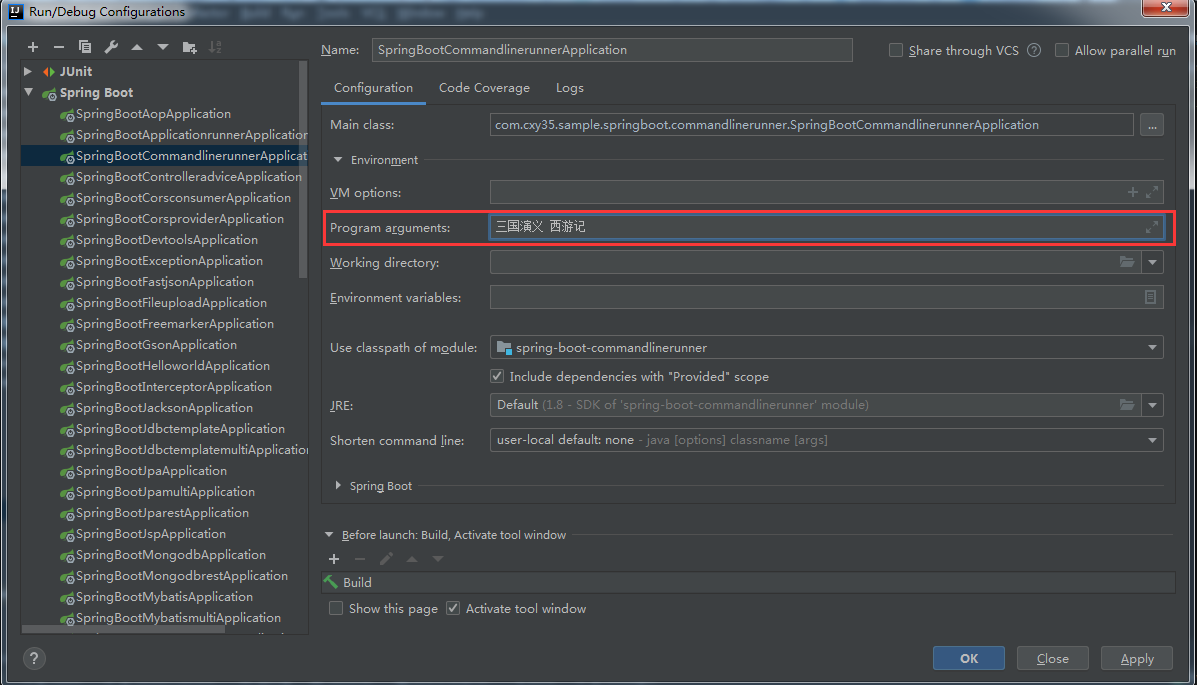Open the Logs tab
Screen dimensions: 1197x685
[x=570, y=88]
